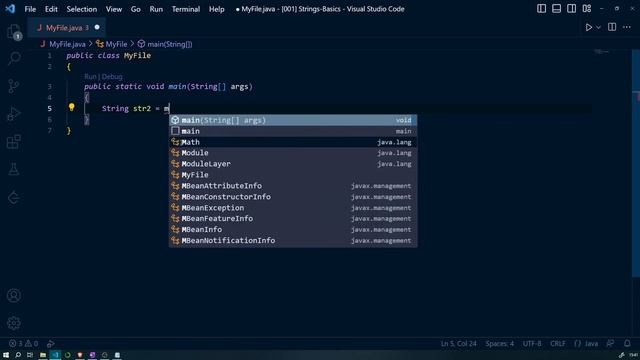Select the ModuleLayer suggestion
Screen dimensions: 640x360
point(293,164)
